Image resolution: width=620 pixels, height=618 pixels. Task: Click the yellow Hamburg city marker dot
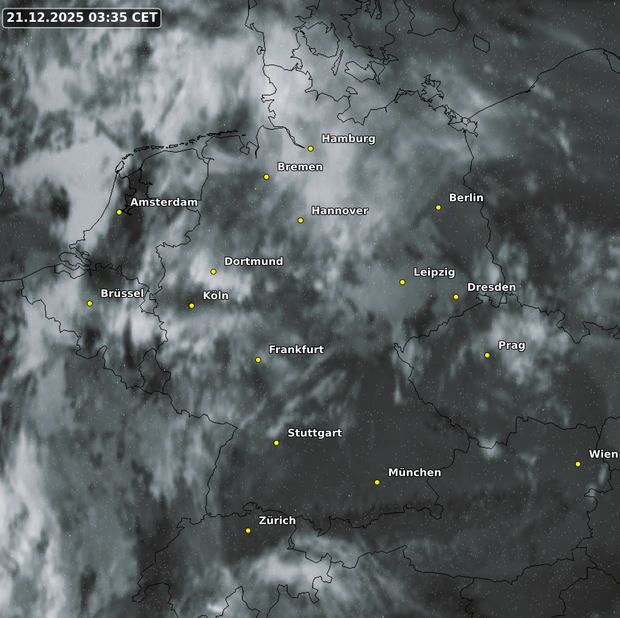311,149
